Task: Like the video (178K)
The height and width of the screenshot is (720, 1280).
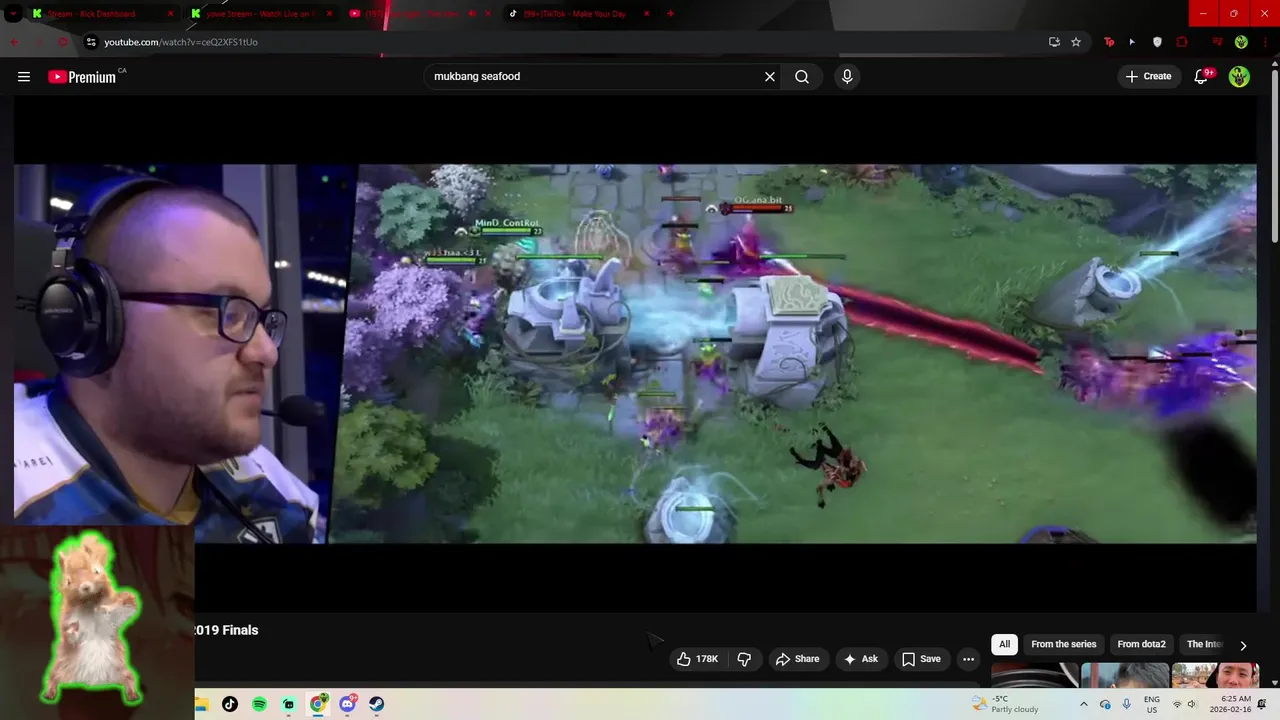Action: pyautogui.click(x=698, y=659)
